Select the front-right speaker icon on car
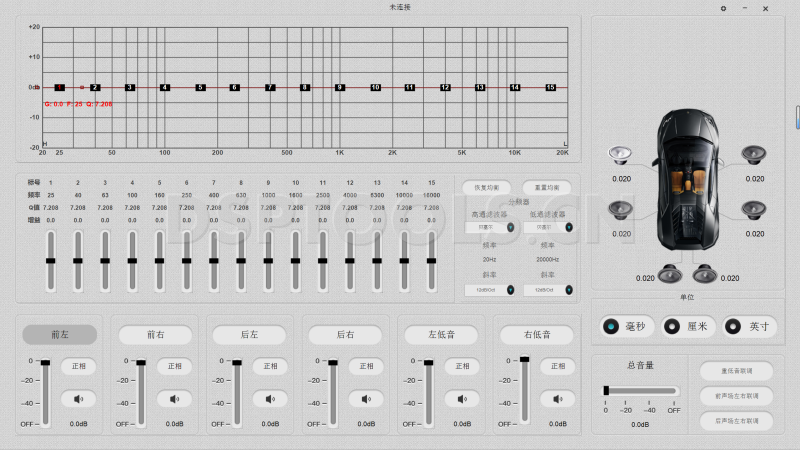The height and width of the screenshot is (450, 800). point(753,155)
